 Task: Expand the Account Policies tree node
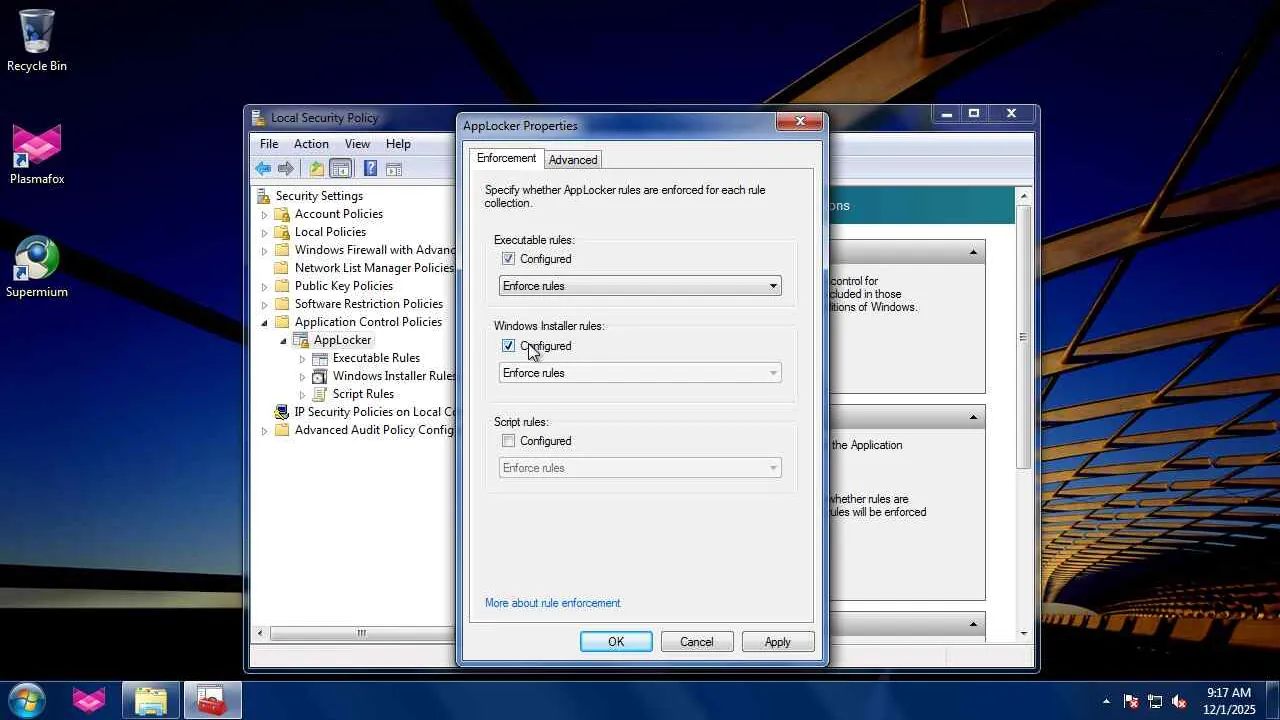coord(265,215)
